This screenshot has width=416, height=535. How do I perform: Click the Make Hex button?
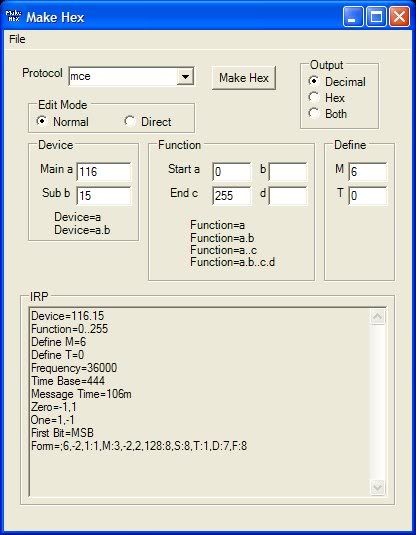point(244,78)
